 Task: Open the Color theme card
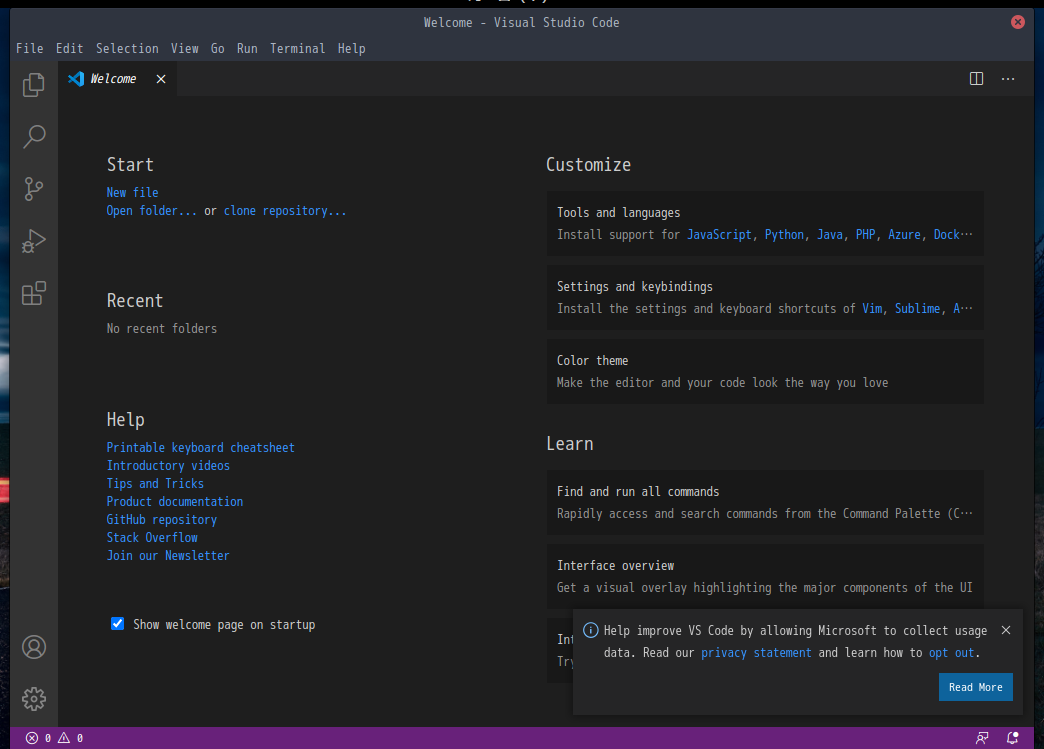(765, 372)
